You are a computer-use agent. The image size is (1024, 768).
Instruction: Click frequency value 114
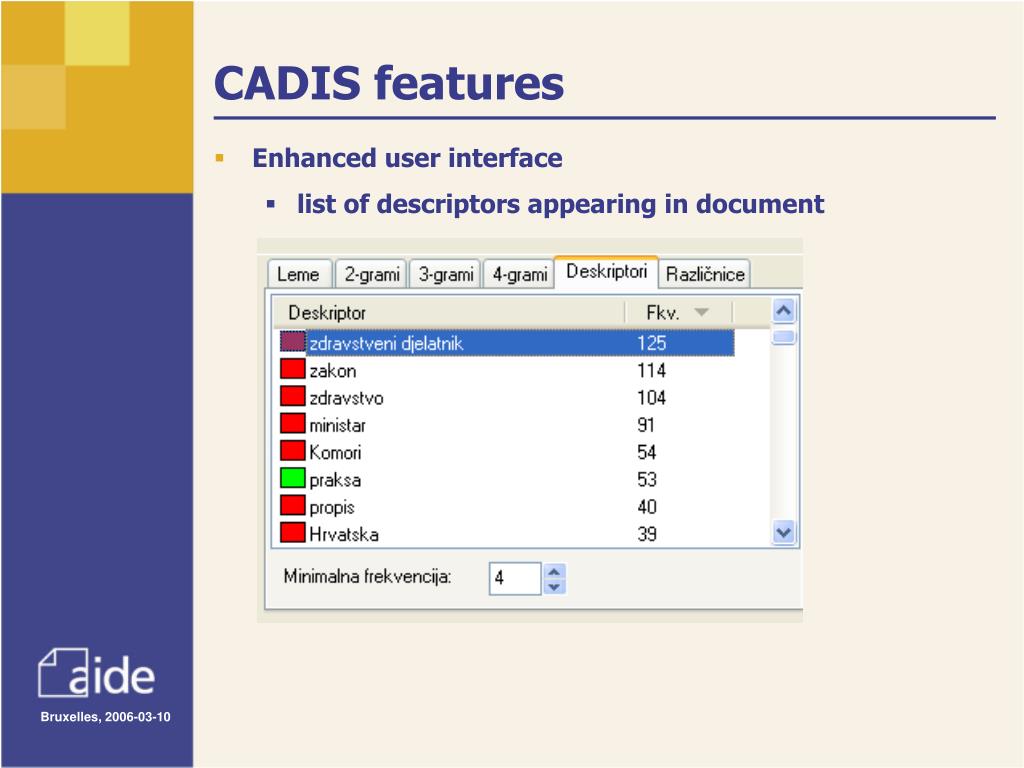(651, 371)
